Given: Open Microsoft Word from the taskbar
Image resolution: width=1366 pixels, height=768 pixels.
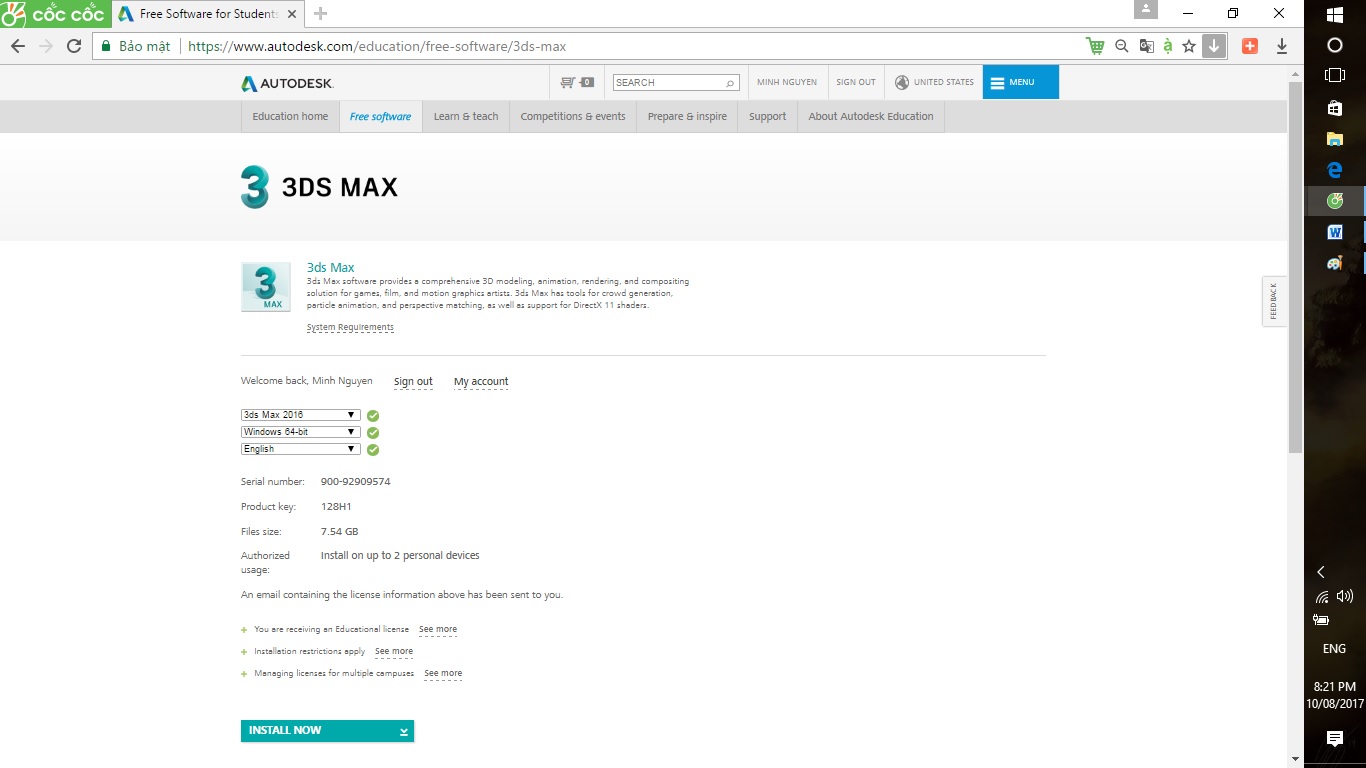Looking at the screenshot, I should click(1334, 232).
